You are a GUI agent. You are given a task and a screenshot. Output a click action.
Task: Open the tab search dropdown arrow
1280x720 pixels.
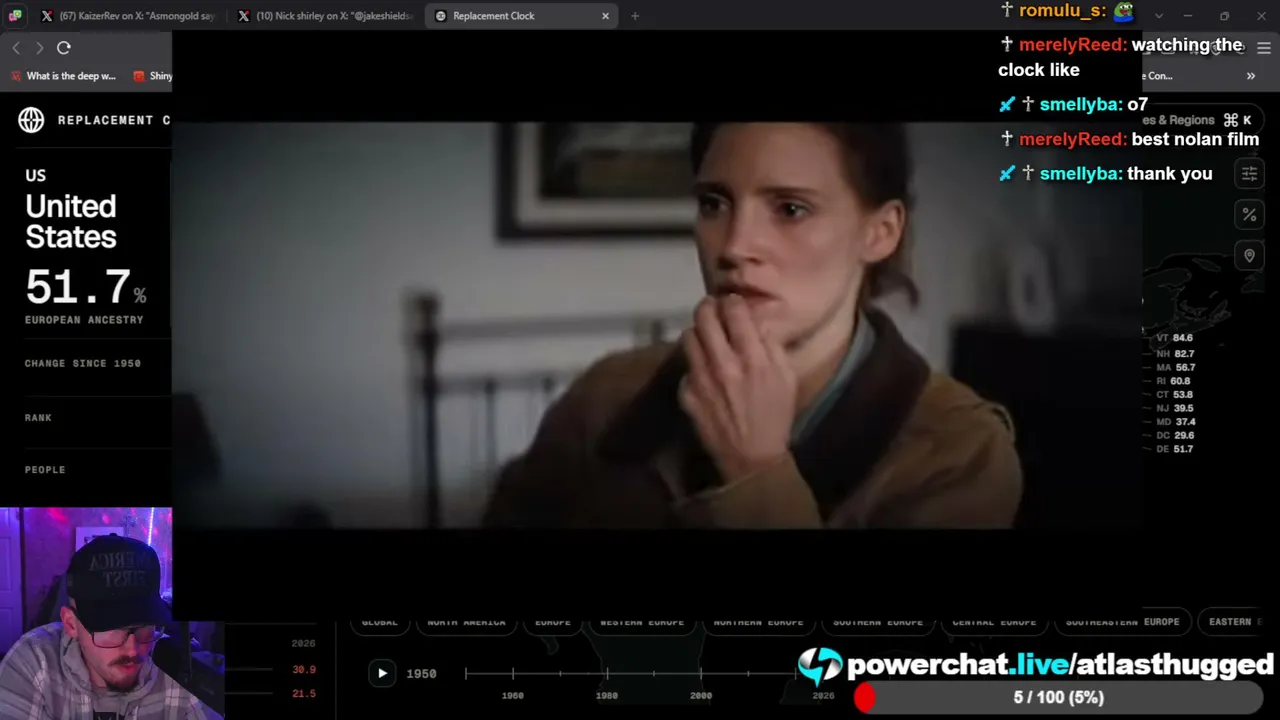pos(1159,16)
